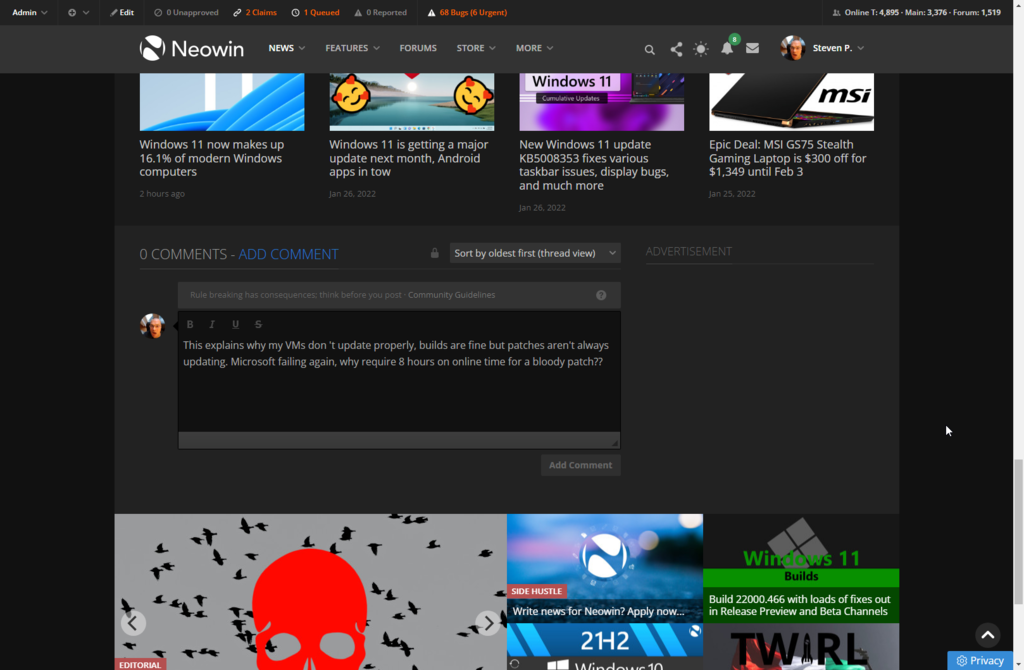Open 0 Unapproved in admin bar
The width and height of the screenshot is (1024, 670).
point(186,12)
